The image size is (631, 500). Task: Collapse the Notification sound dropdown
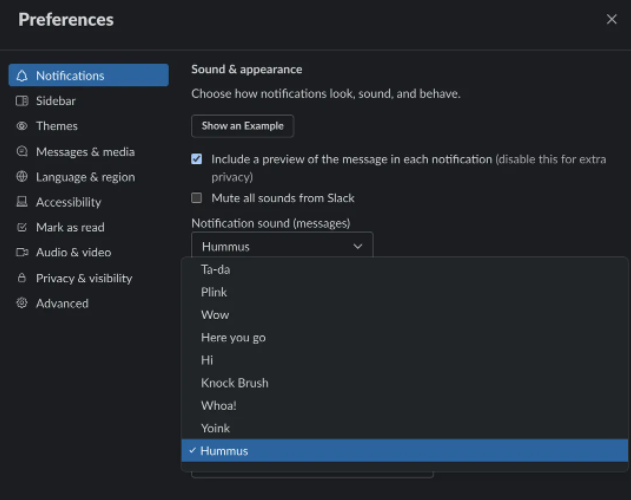point(281,246)
